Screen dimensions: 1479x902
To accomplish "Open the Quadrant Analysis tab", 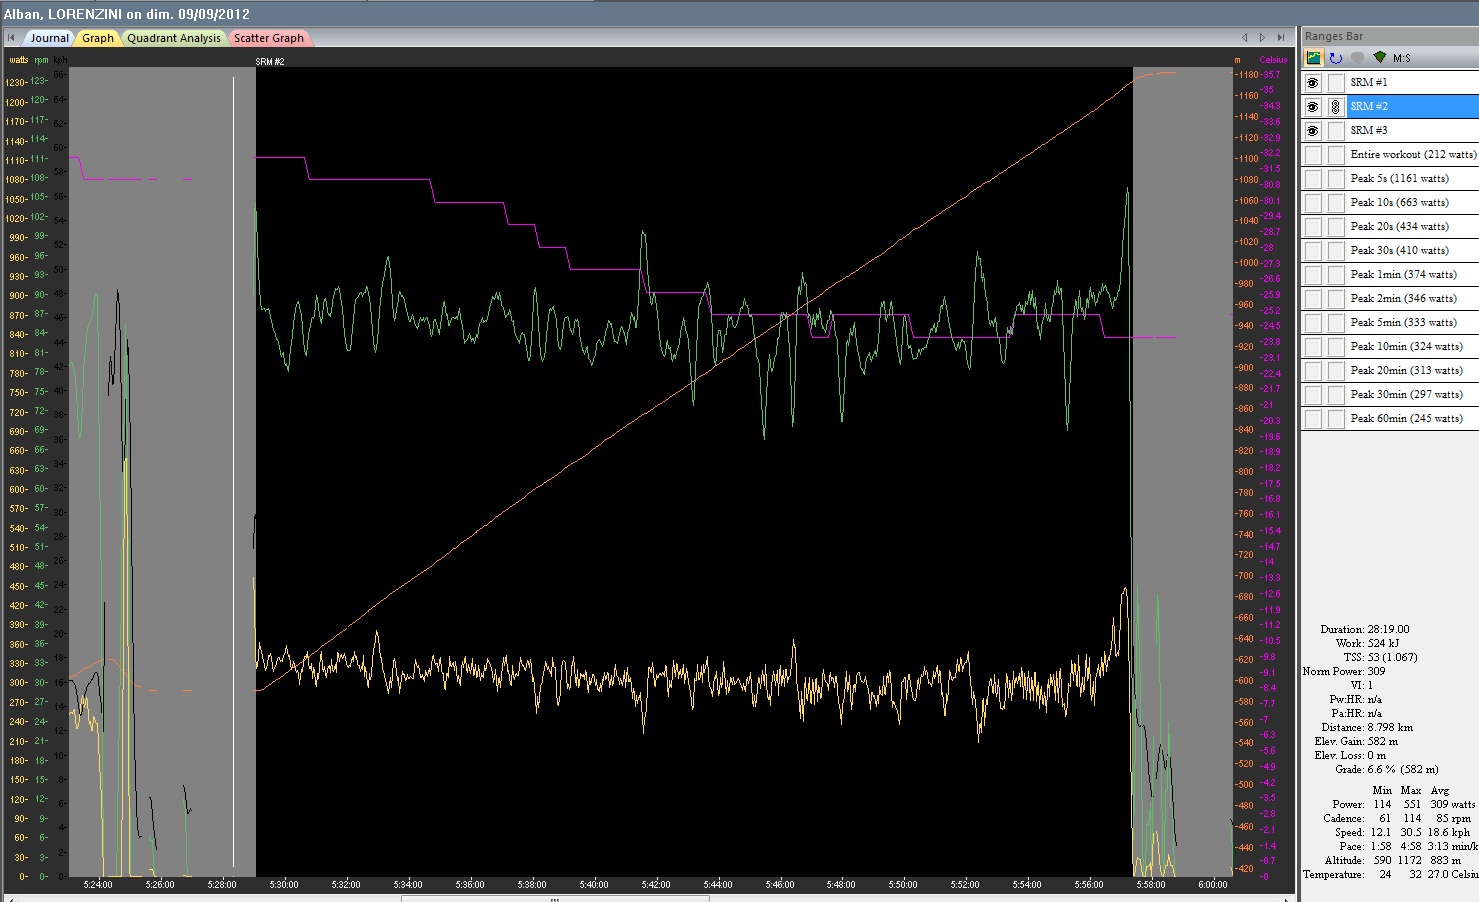I will 174,38.
